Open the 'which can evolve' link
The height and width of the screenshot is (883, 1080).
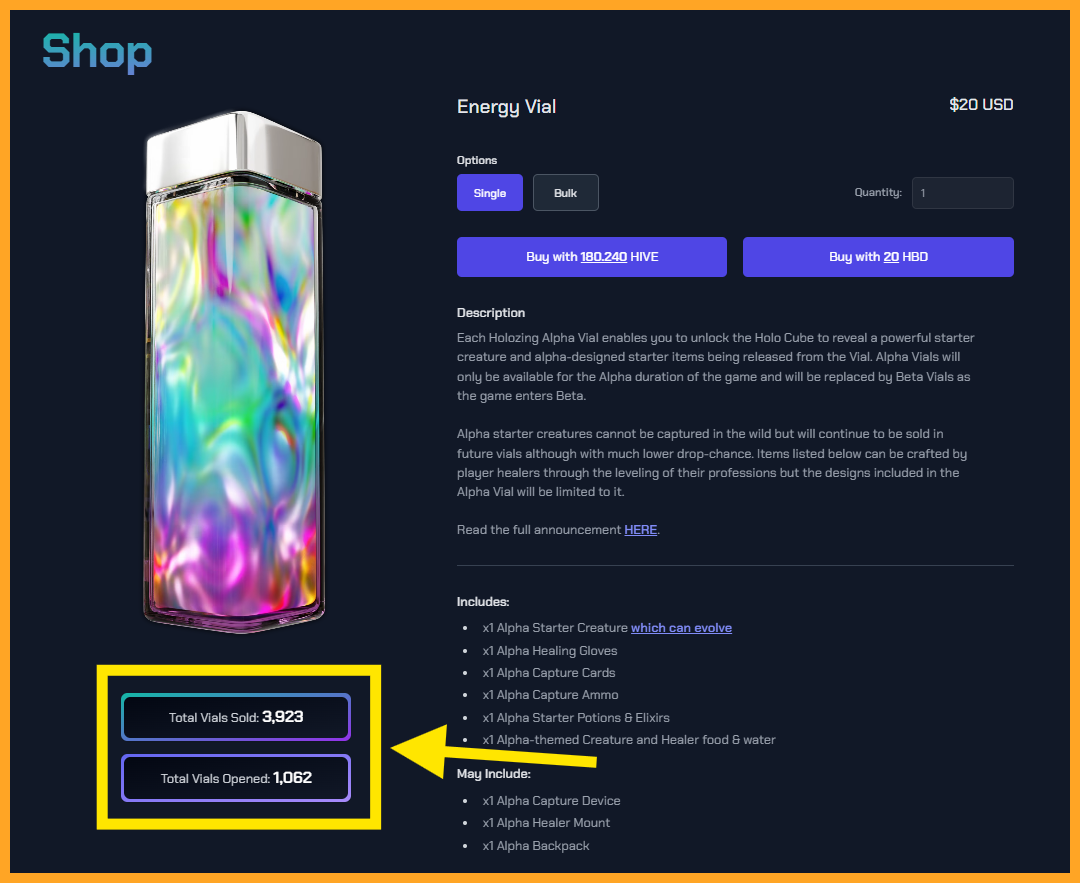[681, 627]
